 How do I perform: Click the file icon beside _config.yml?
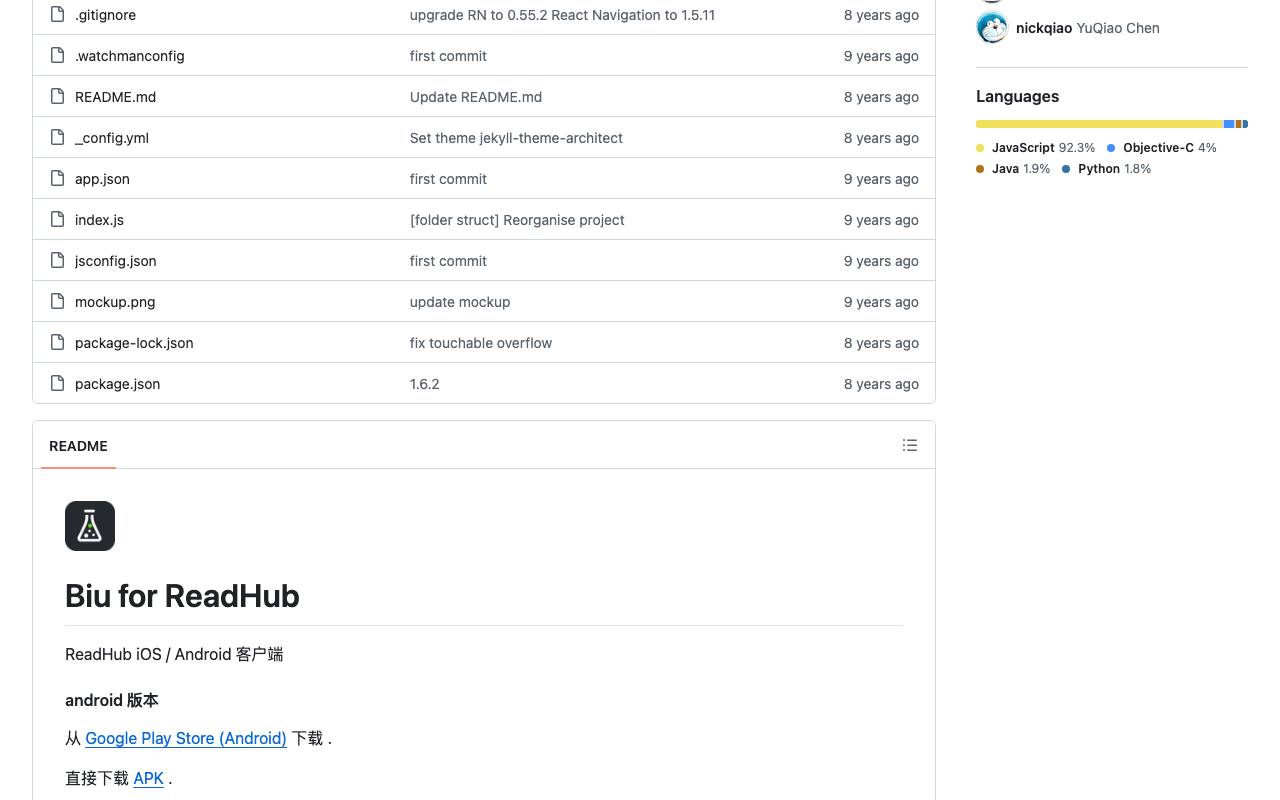point(58,138)
